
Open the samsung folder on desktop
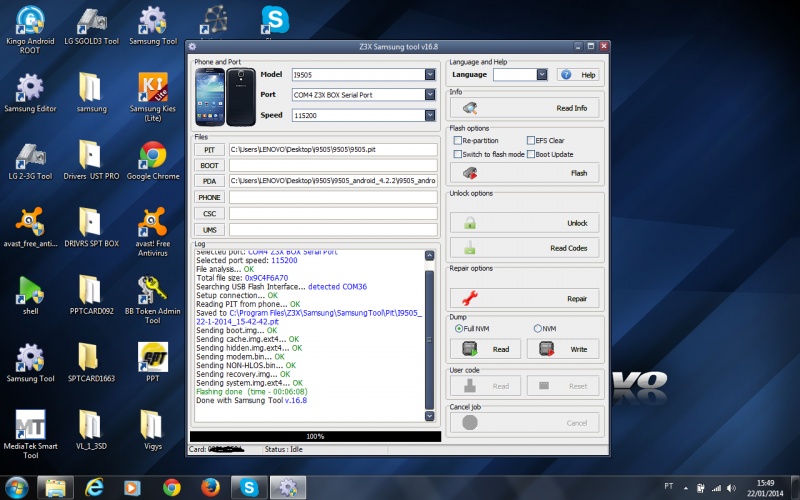pyautogui.click(x=92, y=93)
